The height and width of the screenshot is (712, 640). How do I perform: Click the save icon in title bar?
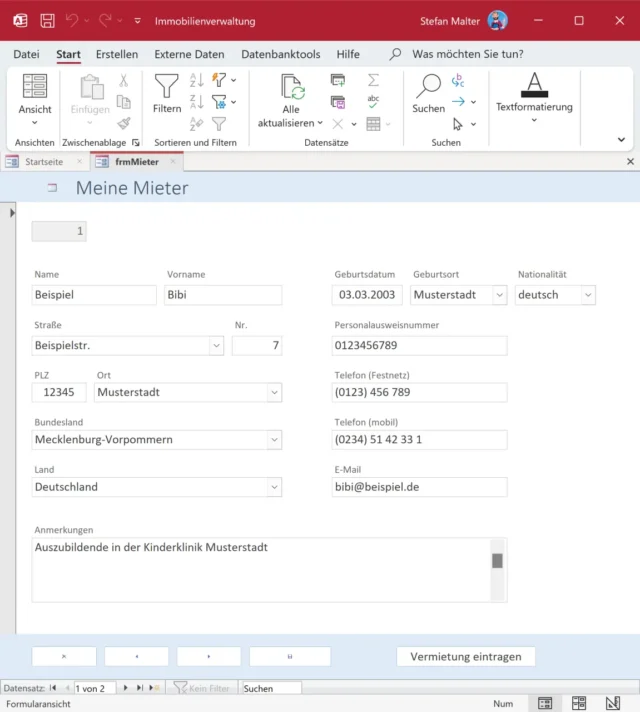click(x=47, y=21)
